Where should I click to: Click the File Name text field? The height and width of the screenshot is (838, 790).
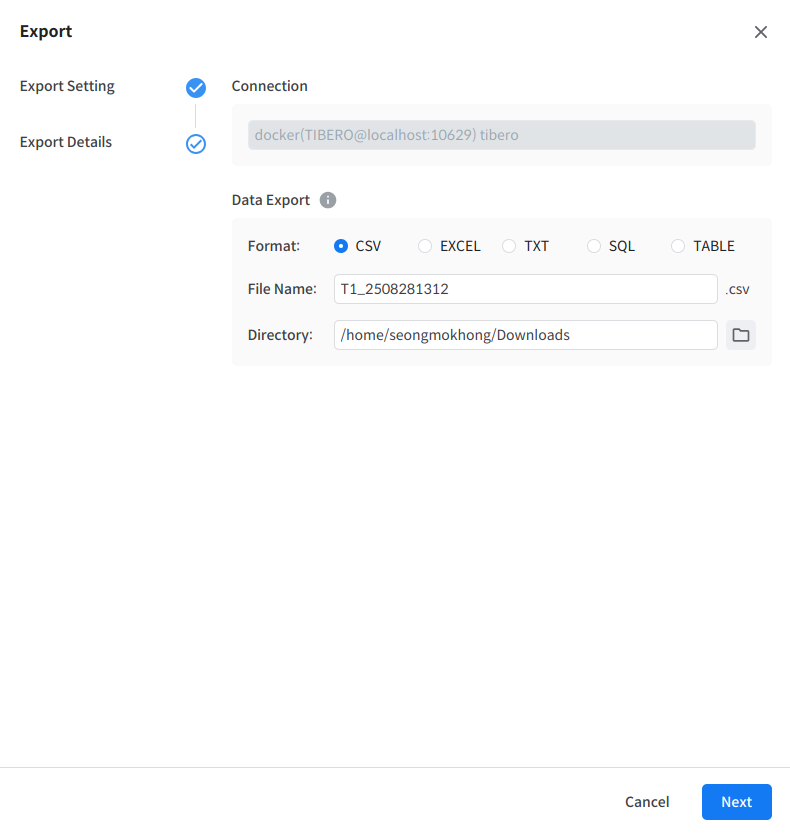pos(525,289)
